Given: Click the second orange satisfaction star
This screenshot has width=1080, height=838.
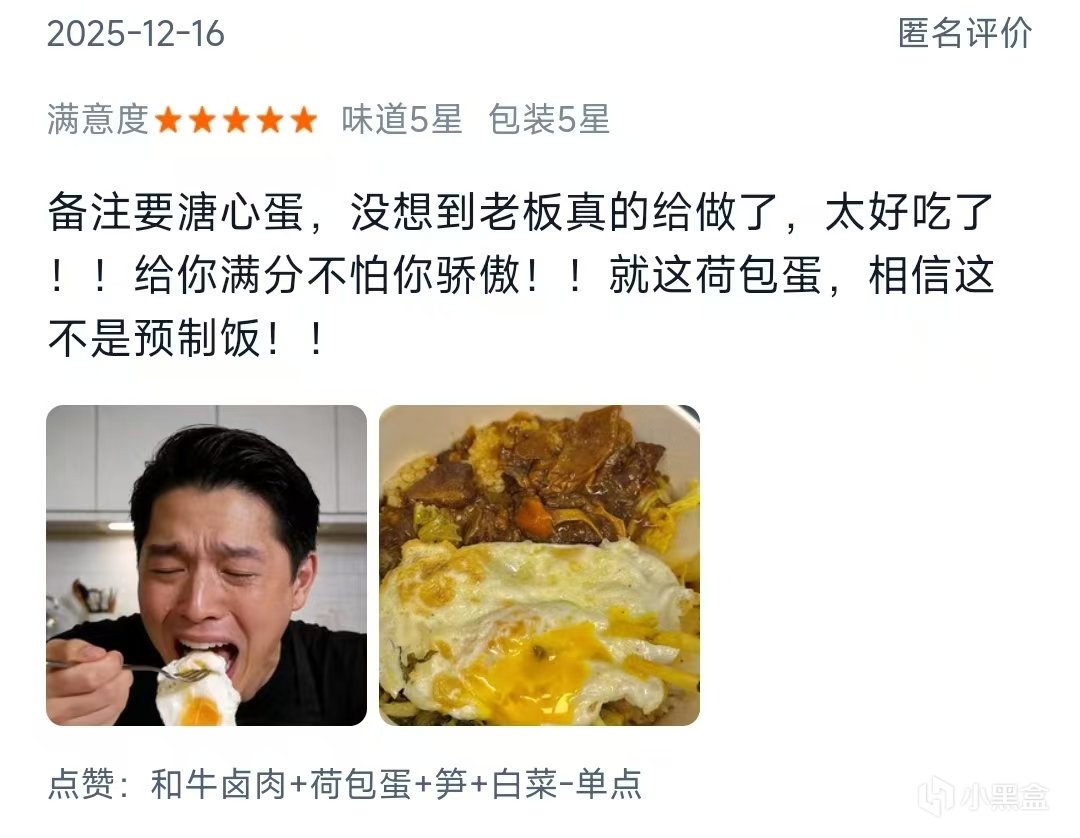Looking at the screenshot, I should pyautogui.click(x=202, y=121).
